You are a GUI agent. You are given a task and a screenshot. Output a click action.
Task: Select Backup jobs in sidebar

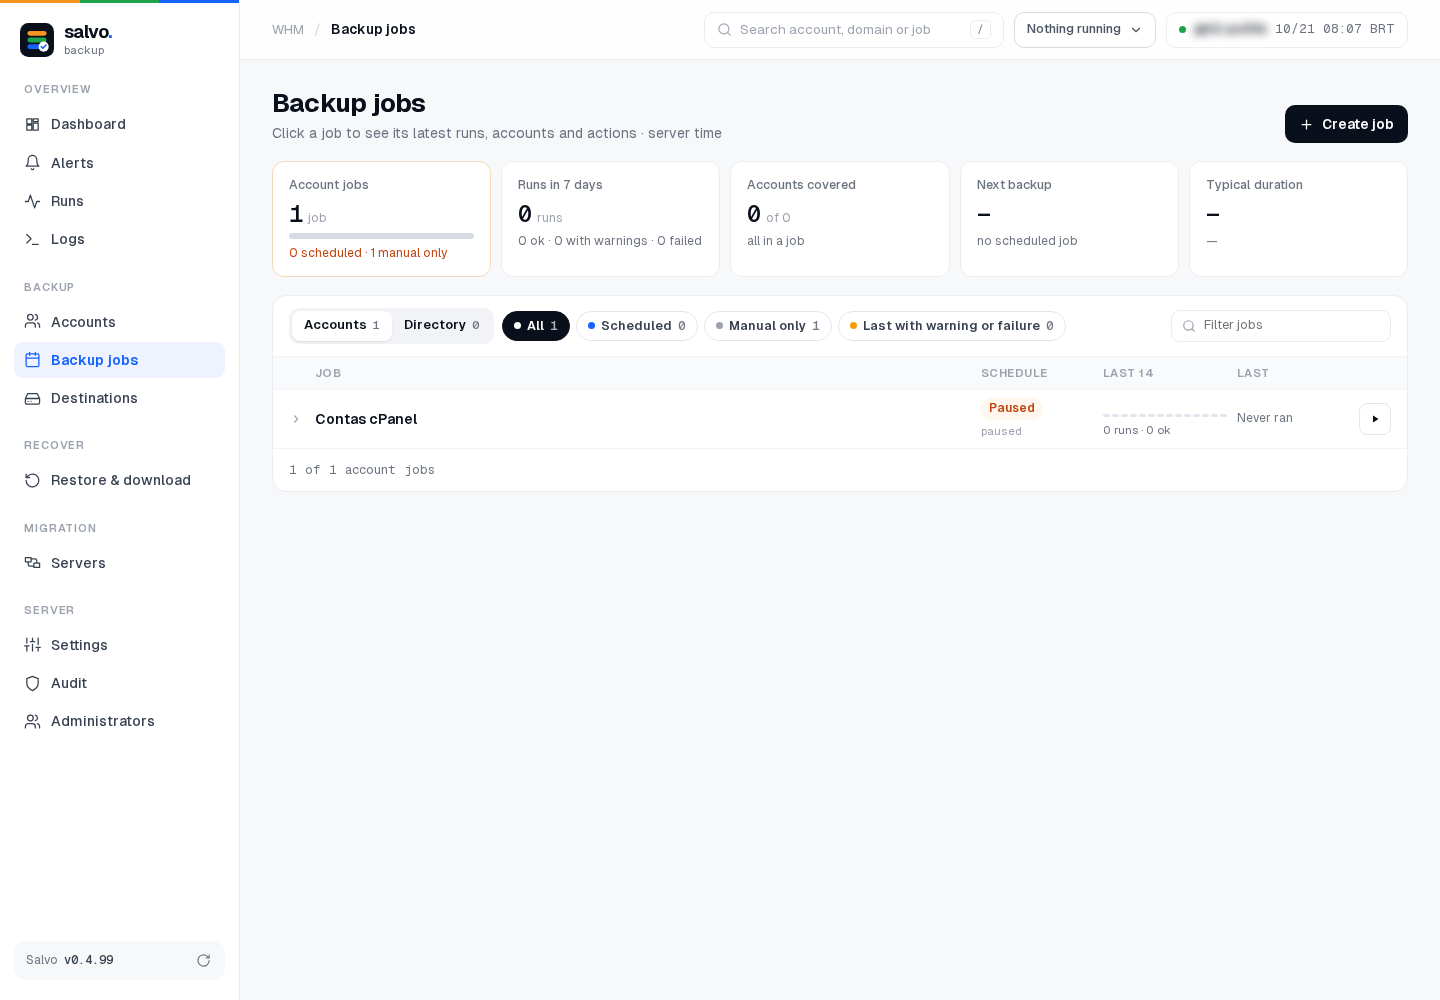[x=119, y=360]
